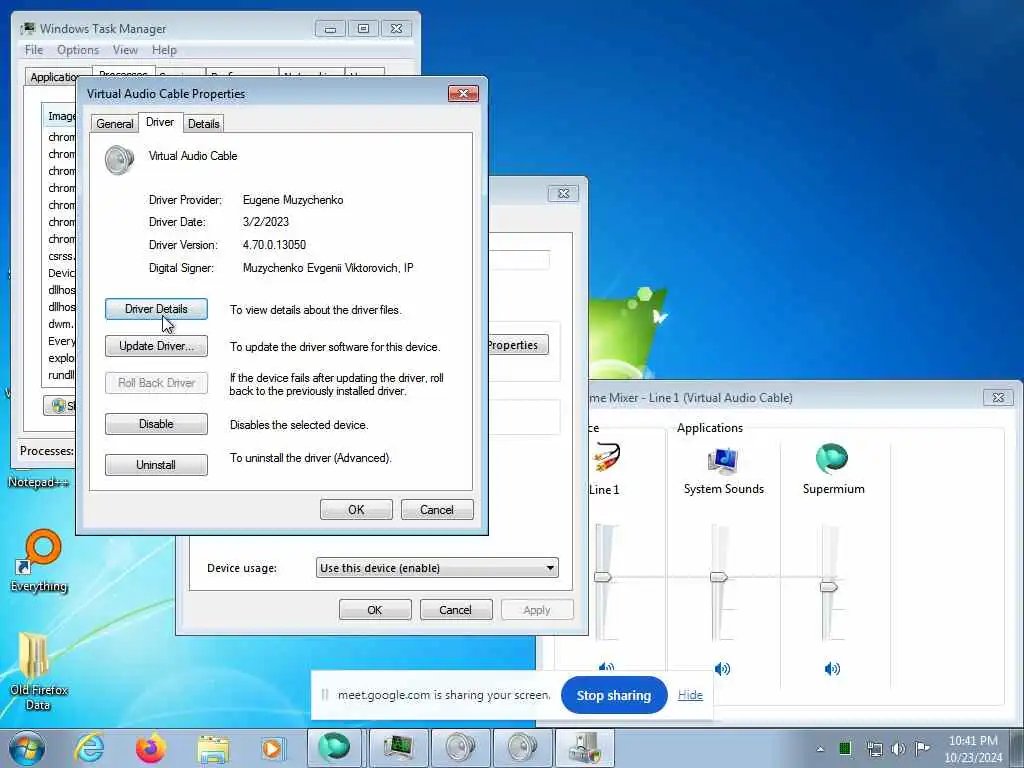Click the green square tray icon
Screen dimensions: 1024x768
pyautogui.click(x=845, y=748)
